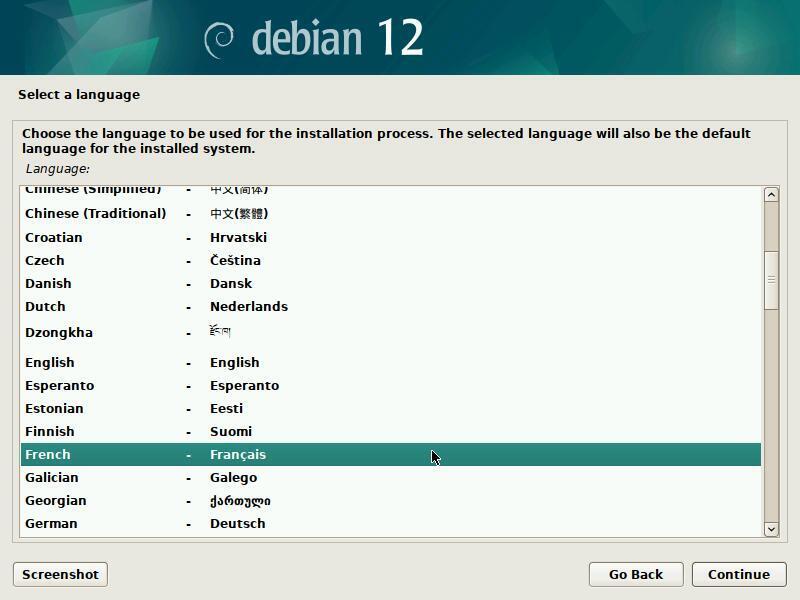Image resolution: width=800 pixels, height=600 pixels.
Task: Choose Croatian (Hrvatski) from the list
Action: [x=54, y=237]
